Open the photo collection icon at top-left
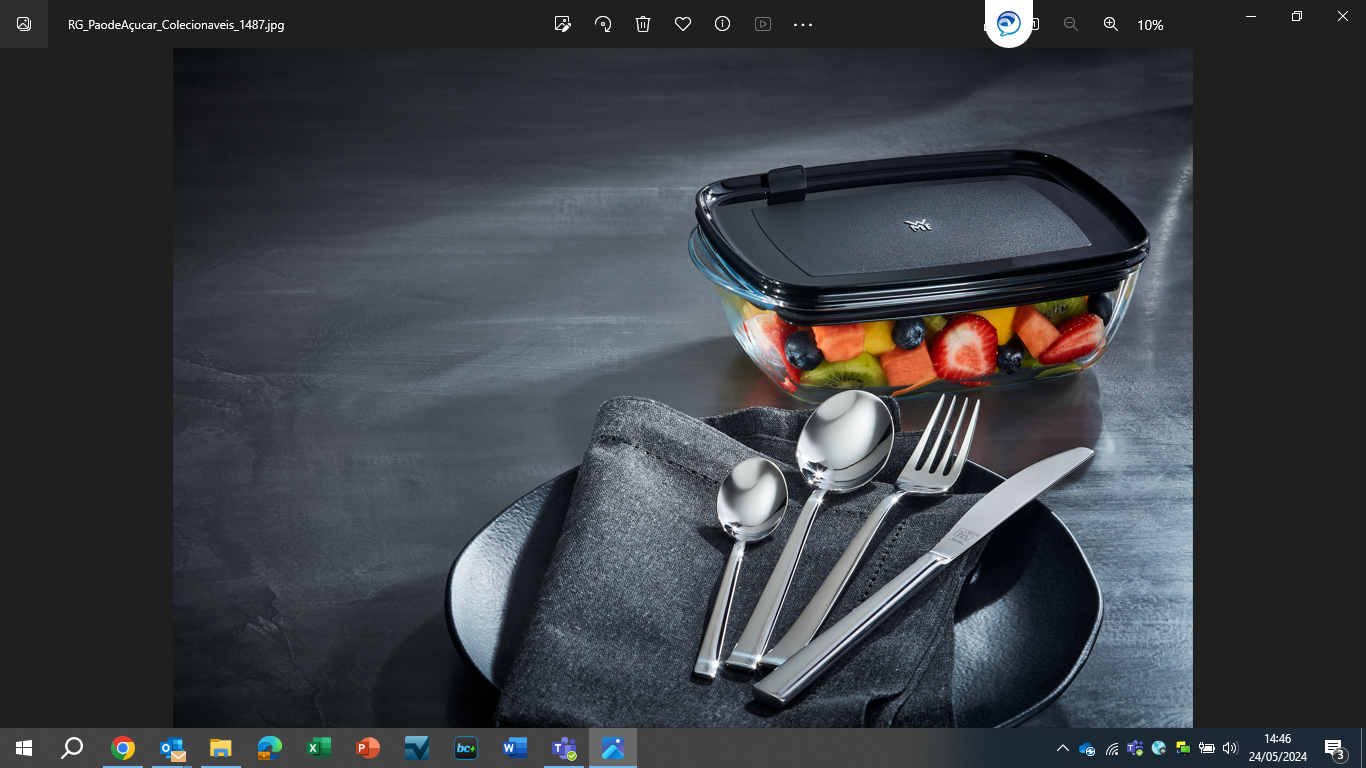The image size is (1366, 768). tap(24, 24)
